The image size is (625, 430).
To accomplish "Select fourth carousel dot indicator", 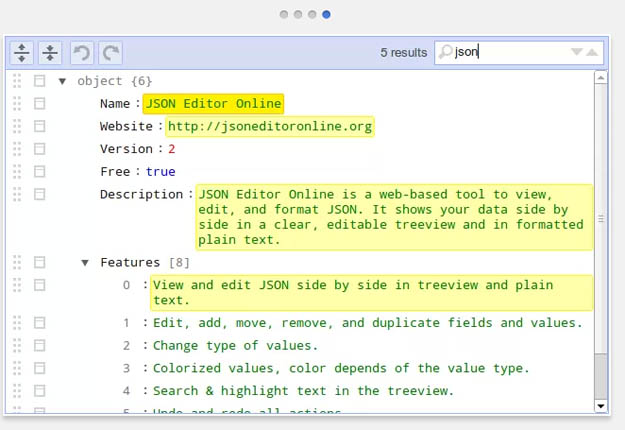I will tap(326, 15).
